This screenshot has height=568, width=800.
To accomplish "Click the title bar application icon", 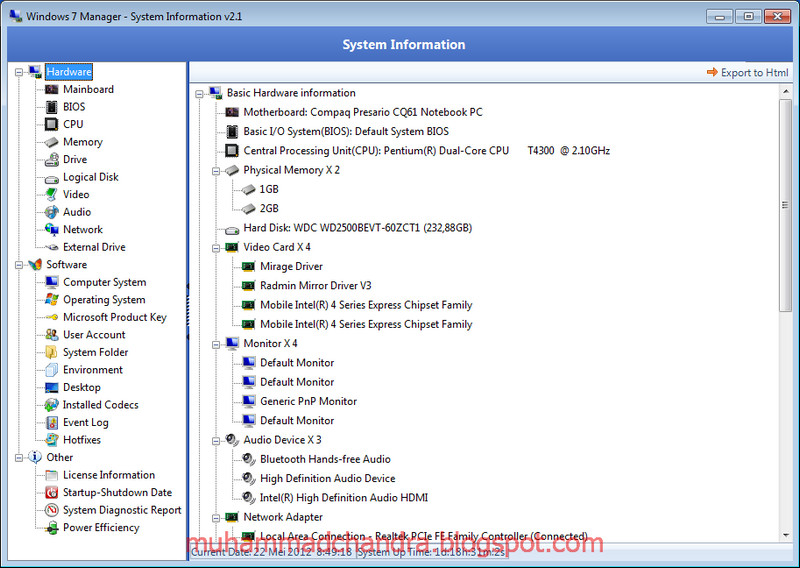I will 16,16.
